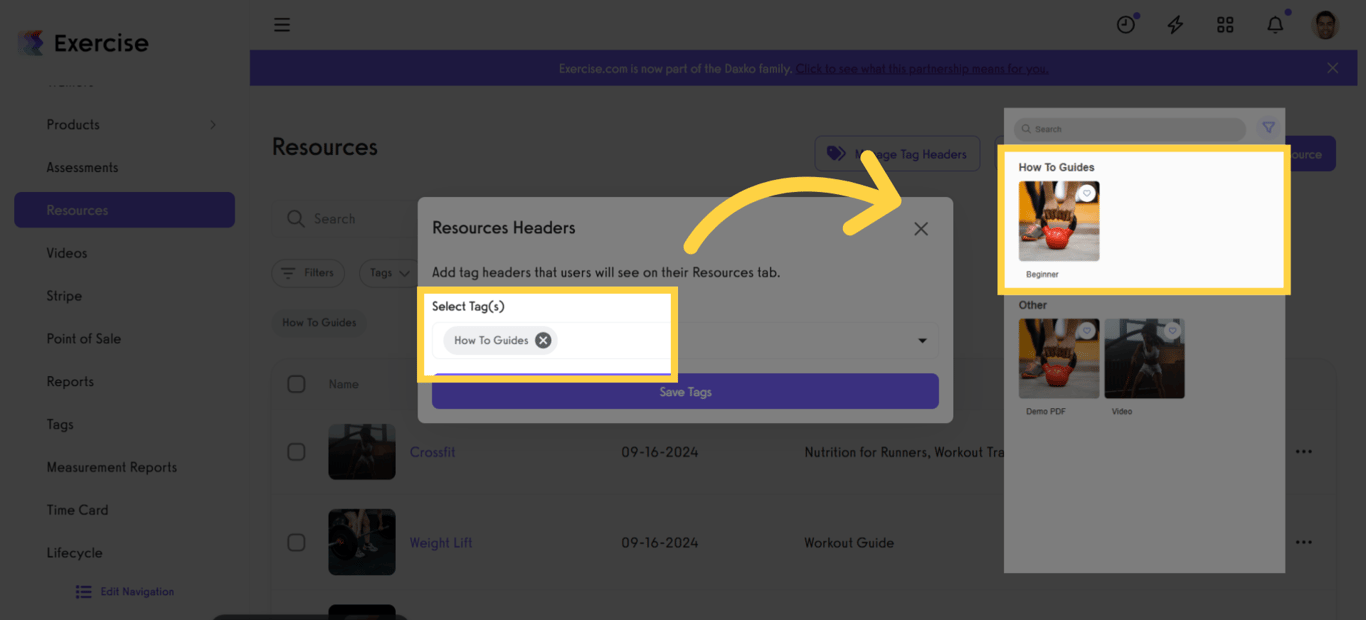
Task: Remove the How To Guides tag chip
Action: pyautogui.click(x=543, y=340)
